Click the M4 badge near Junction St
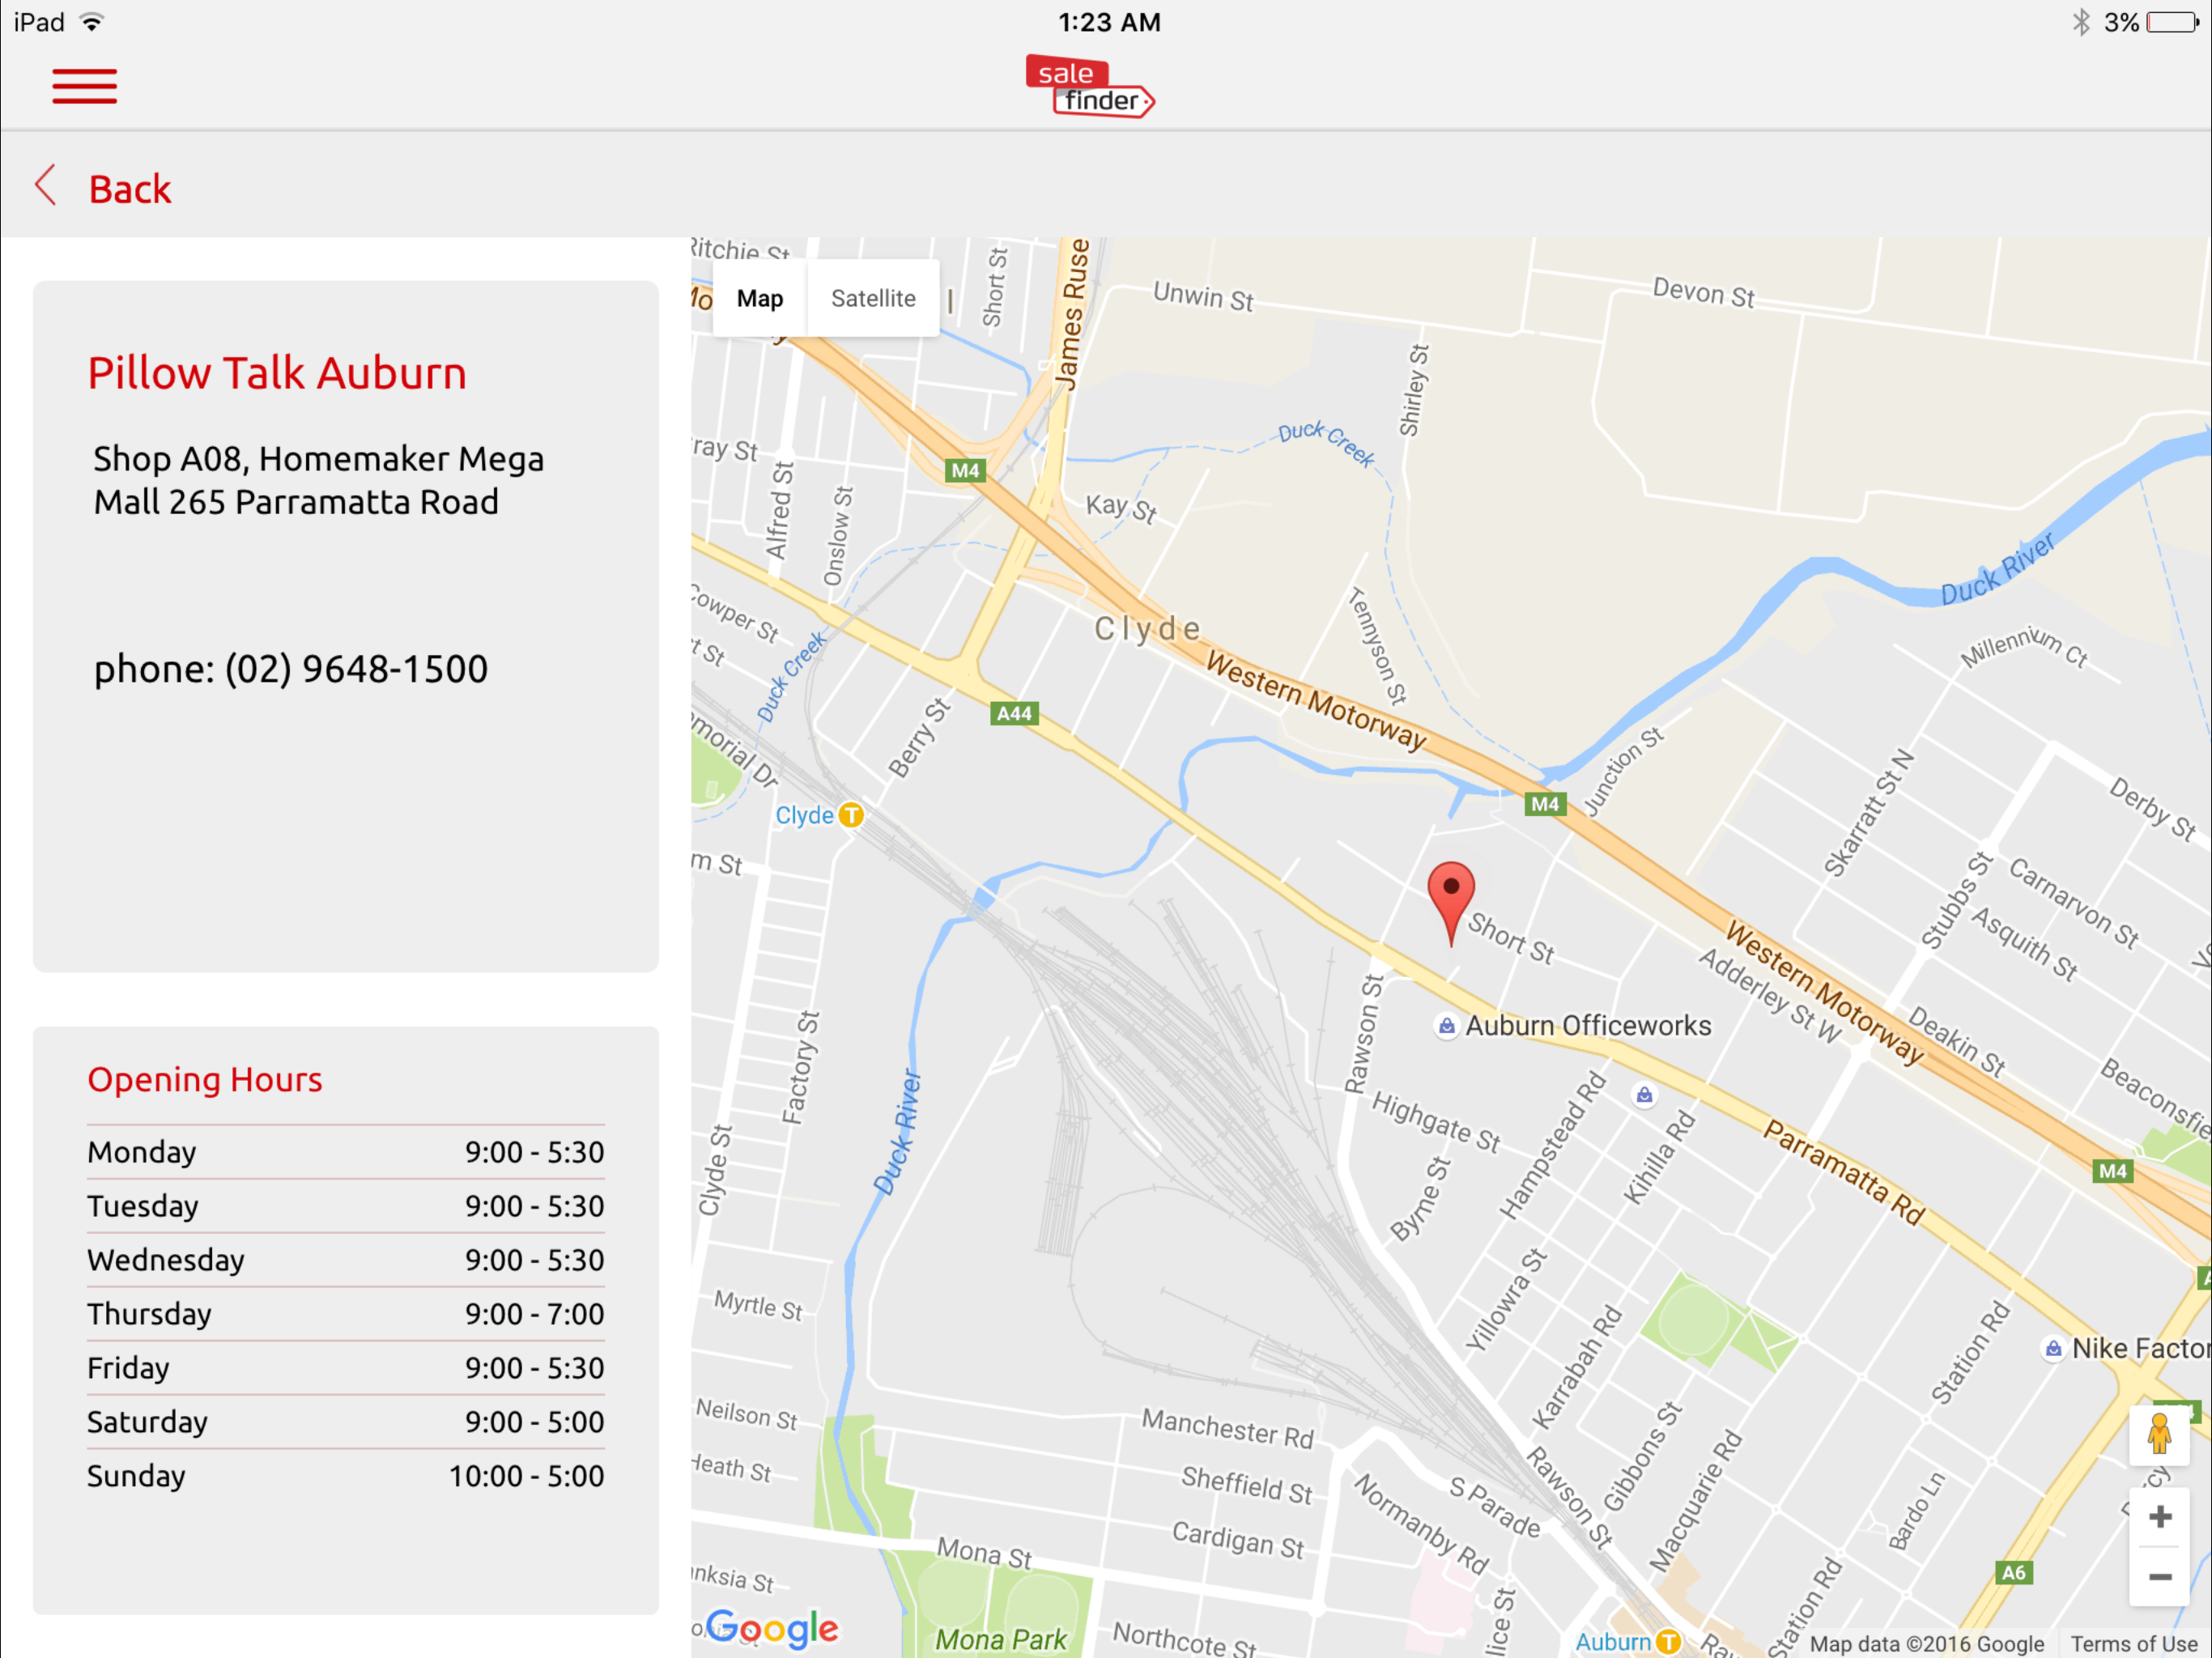The height and width of the screenshot is (1658, 2212). coord(1545,804)
